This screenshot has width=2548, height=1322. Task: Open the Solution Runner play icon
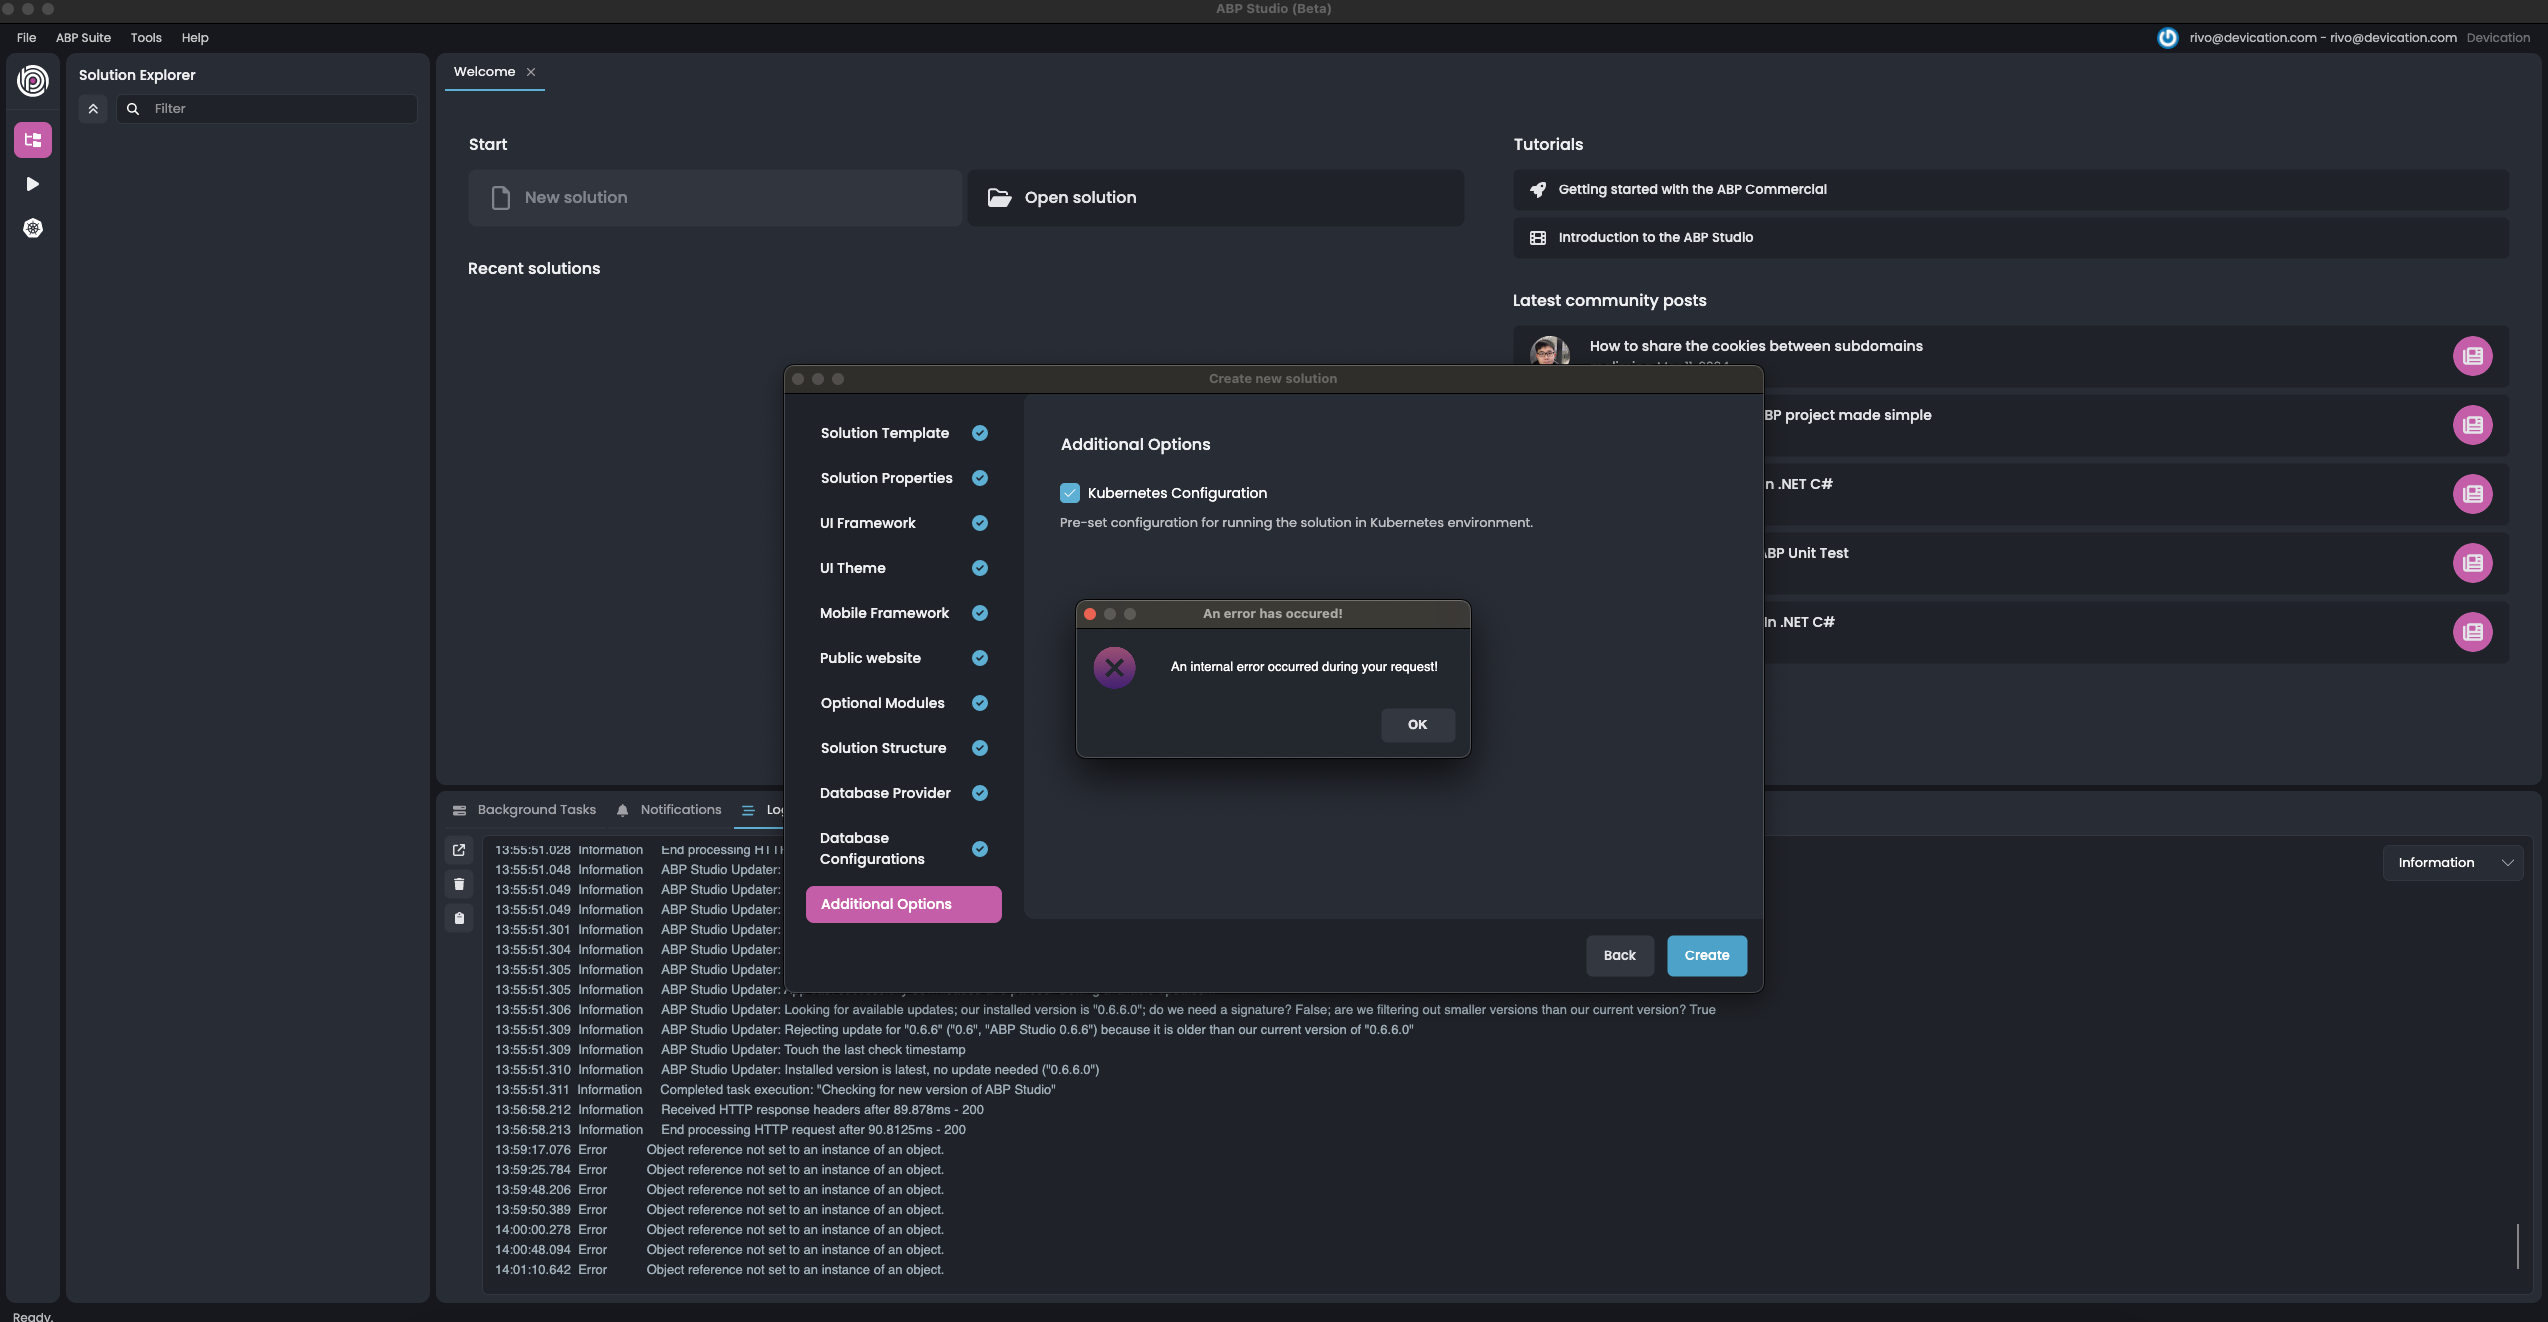point(33,184)
